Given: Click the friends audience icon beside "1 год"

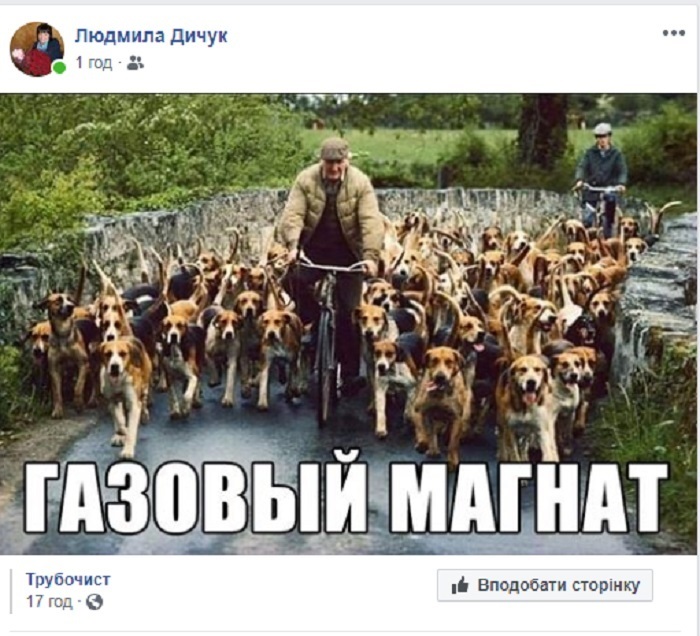Looking at the screenshot, I should point(135,63).
